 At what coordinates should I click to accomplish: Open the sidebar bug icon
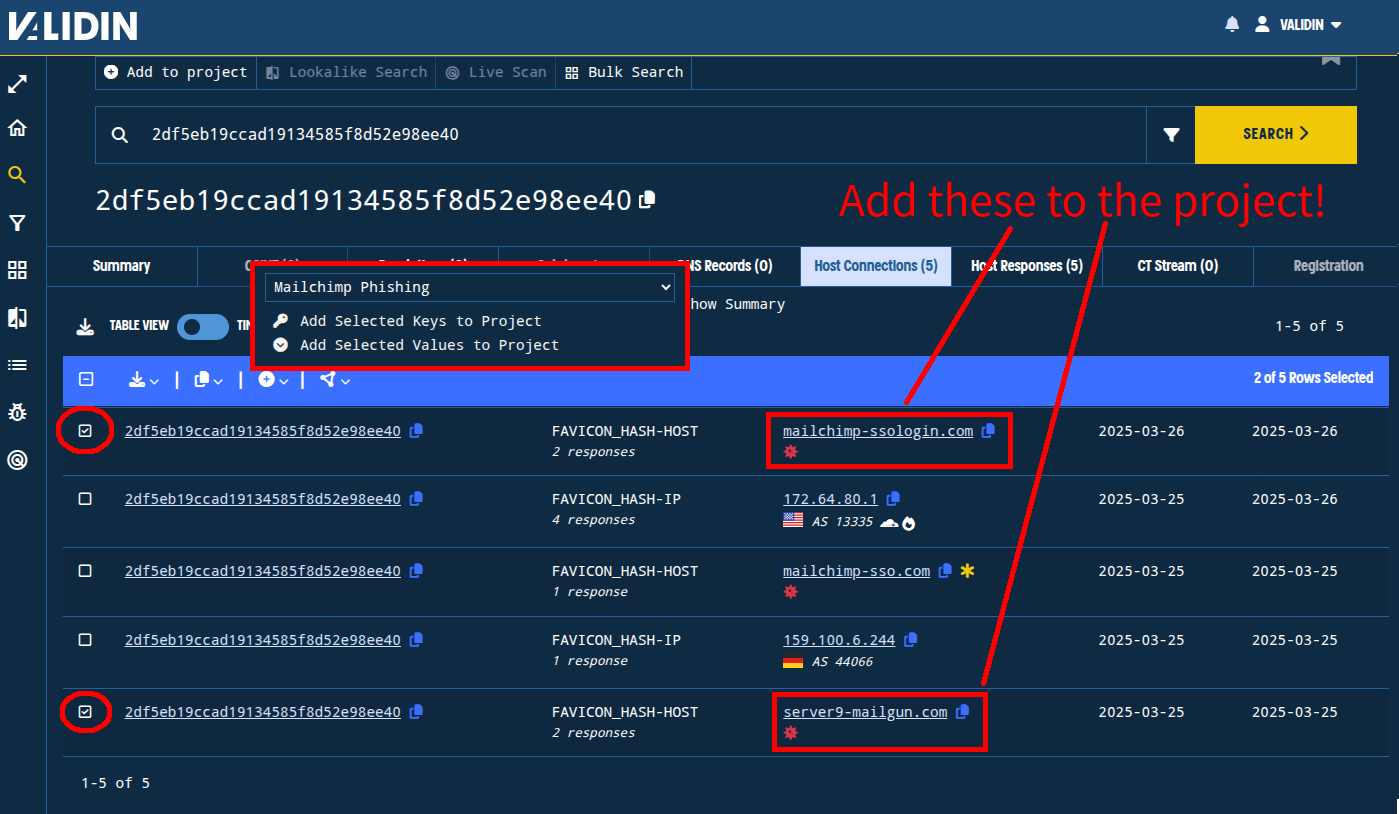17,412
